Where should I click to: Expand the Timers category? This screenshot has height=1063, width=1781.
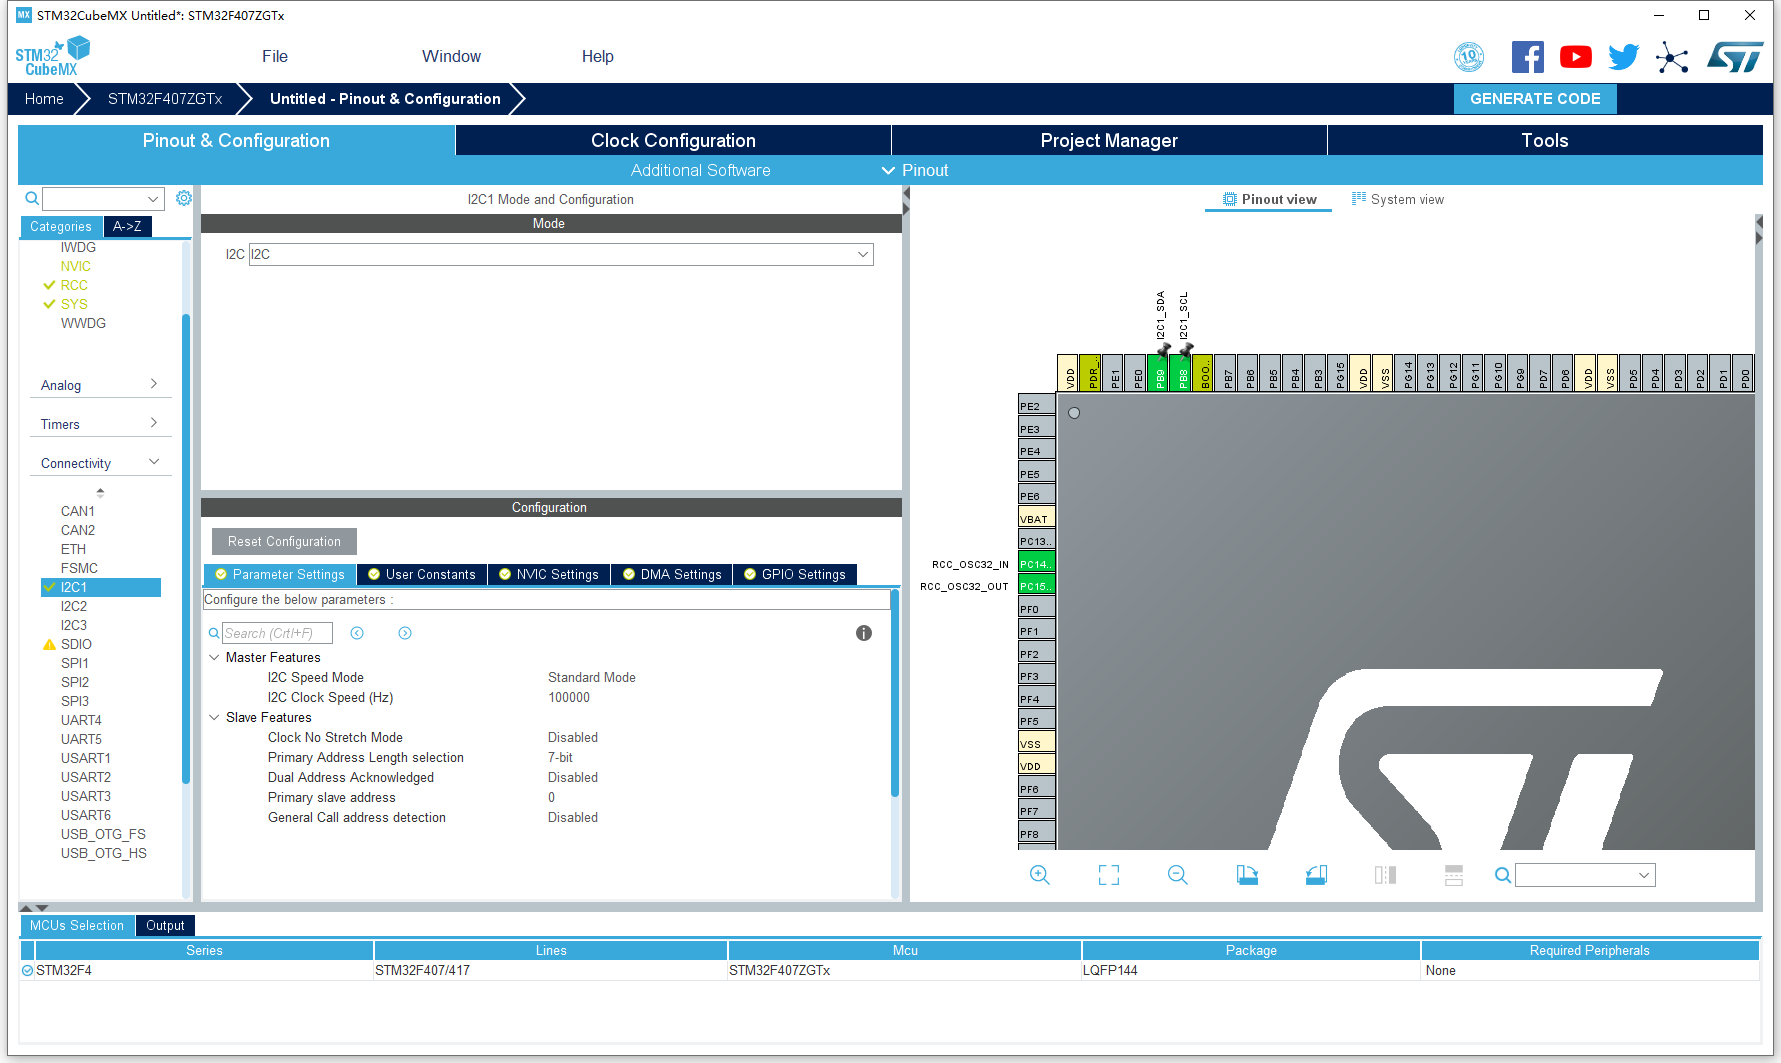[100, 424]
